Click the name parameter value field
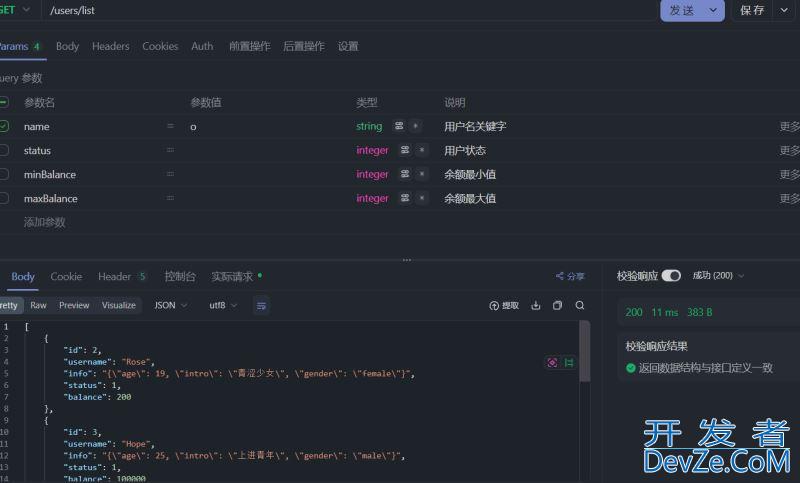Viewport: 800px width, 483px height. click(269, 126)
